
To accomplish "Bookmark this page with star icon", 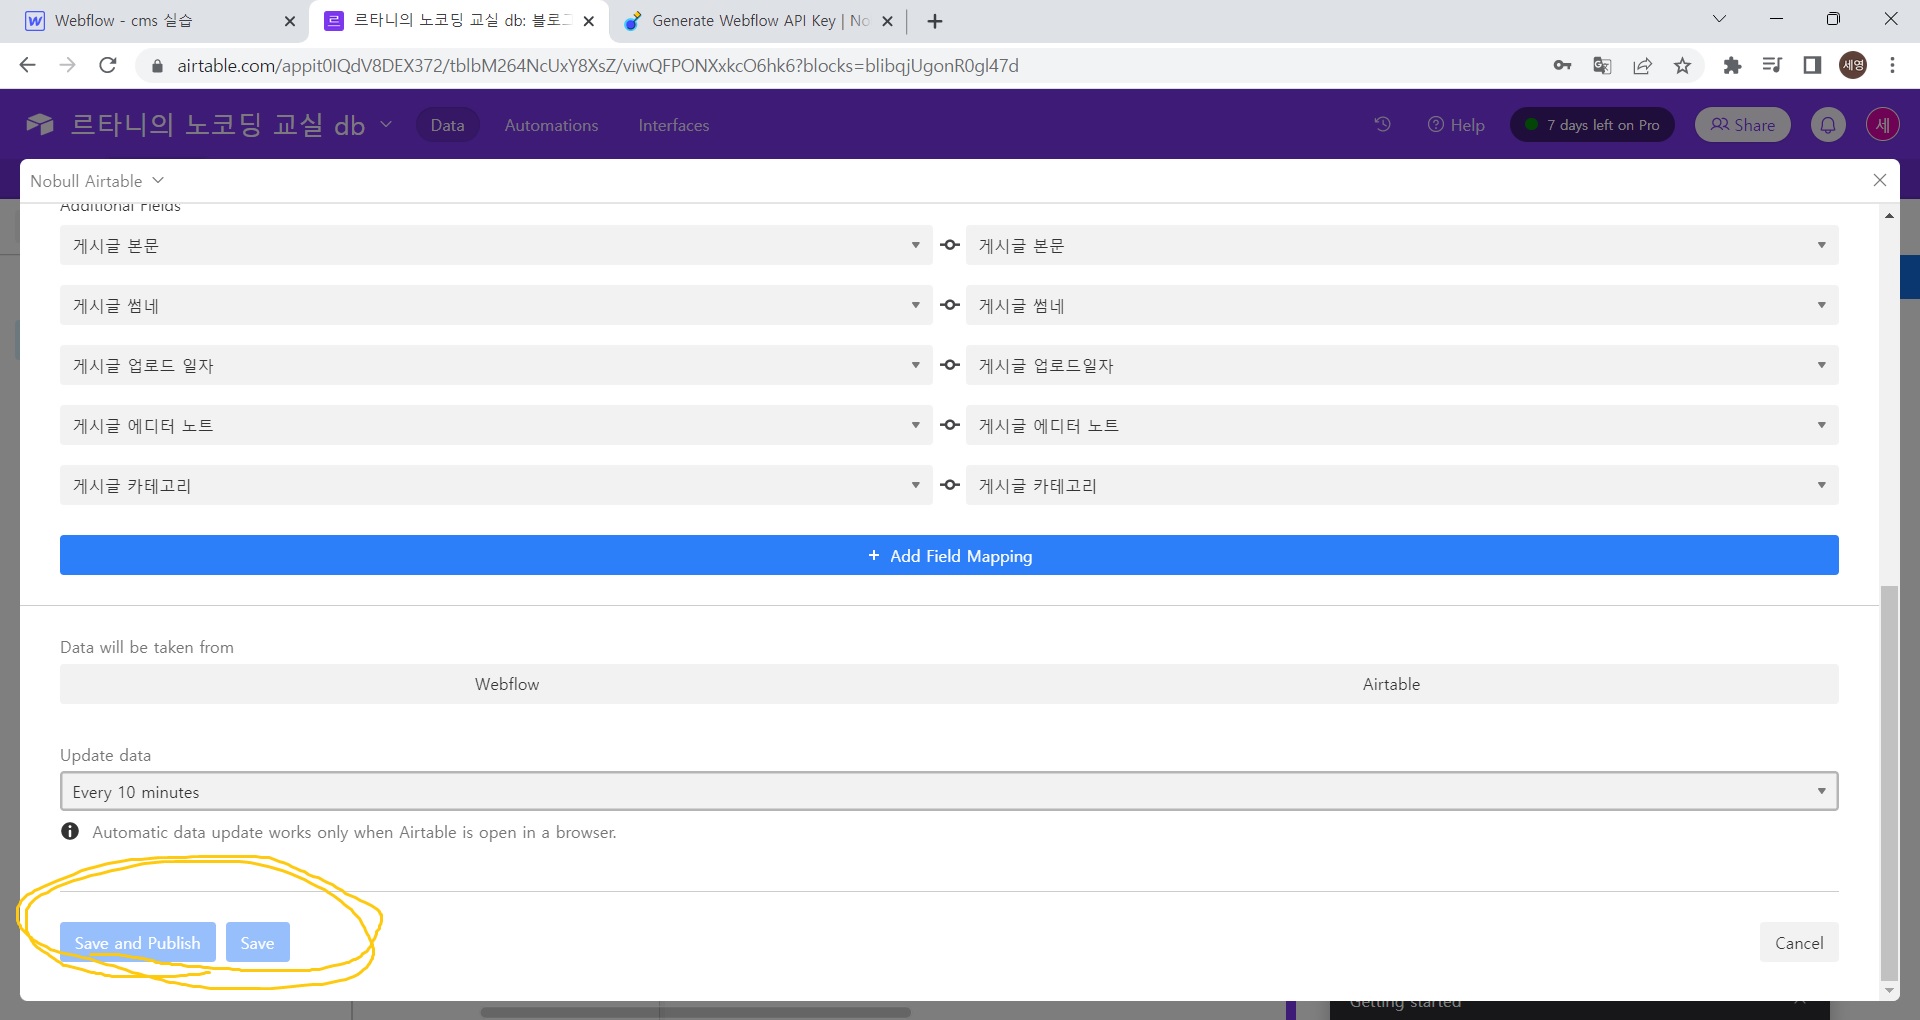I will 1682,65.
